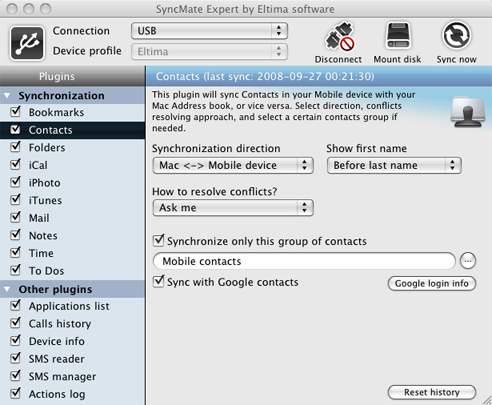Viewport: 492px width, 405px height.
Task: Select Folders in the plugins list
Action: pyautogui.click(x=72, y=148)
